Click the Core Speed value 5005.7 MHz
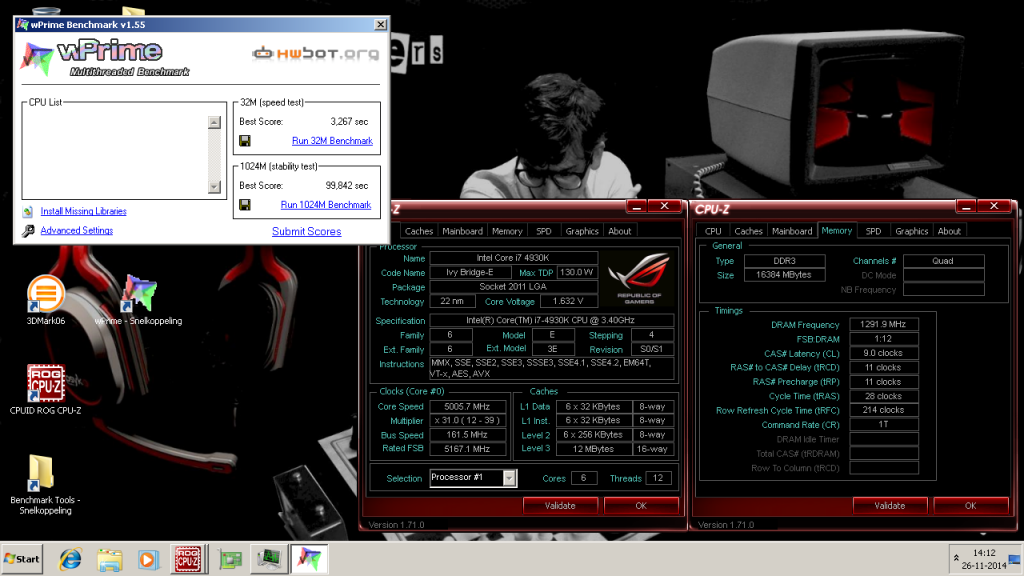The image size is (1024, 576). click(468, 407)
